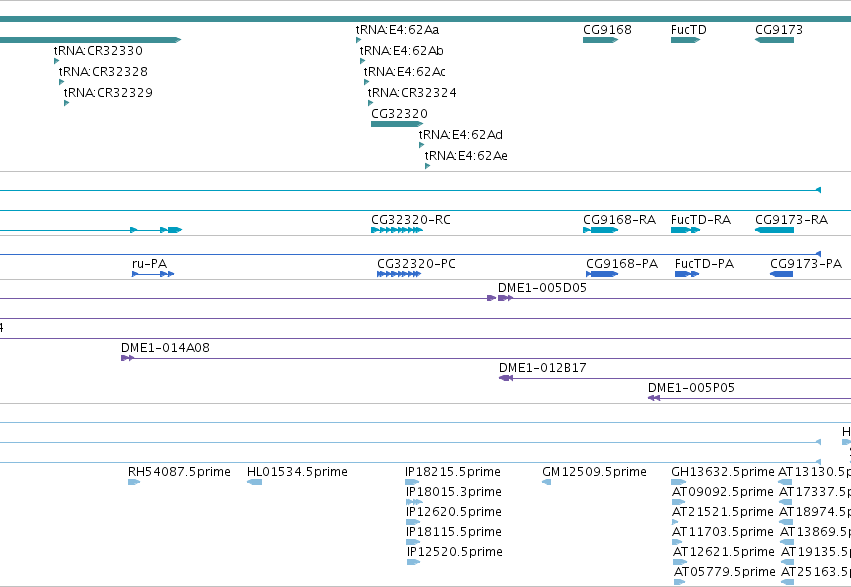Screen dimensions: 851x587
Task: Select the CG32320-PC protein feature
Action: (399, 274)
